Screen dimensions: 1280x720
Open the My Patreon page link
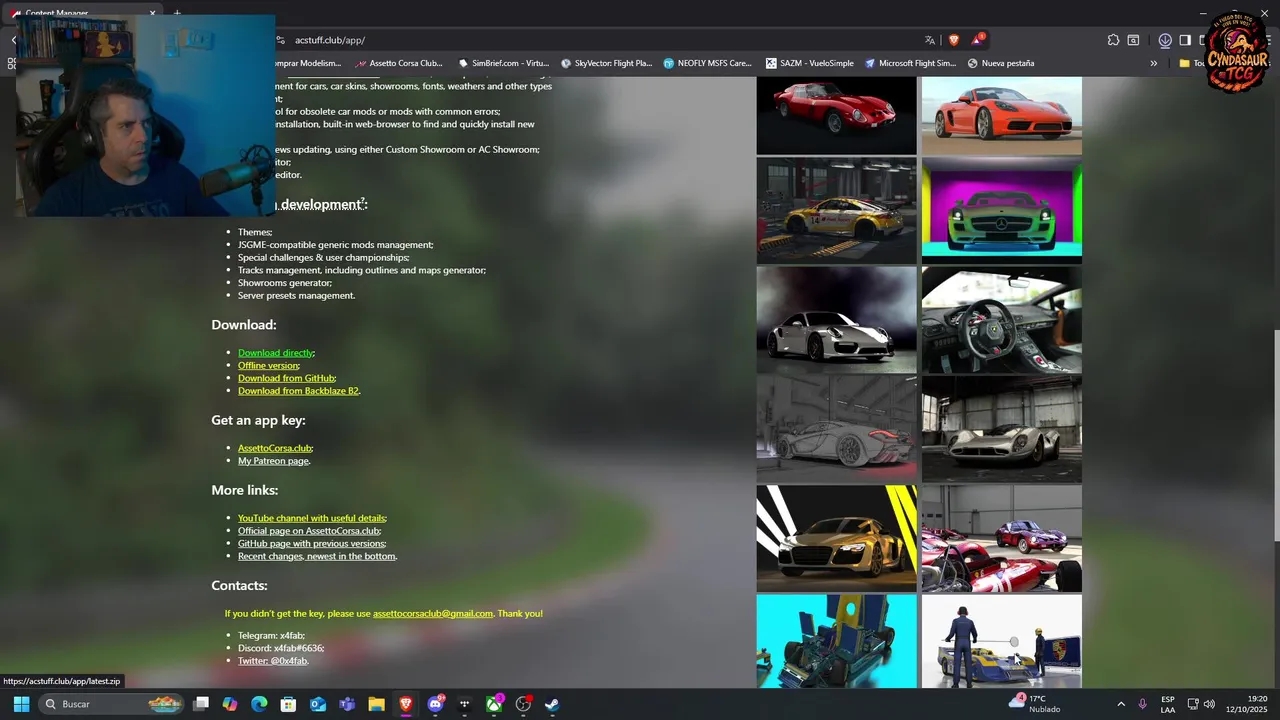[x=273, y=461]
